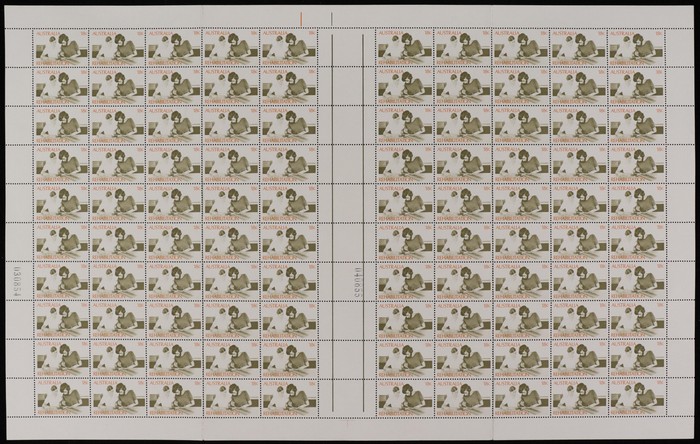Click the left orange registration mark at top
This screenshot has height=444, width=700.
tap(302, 19)
